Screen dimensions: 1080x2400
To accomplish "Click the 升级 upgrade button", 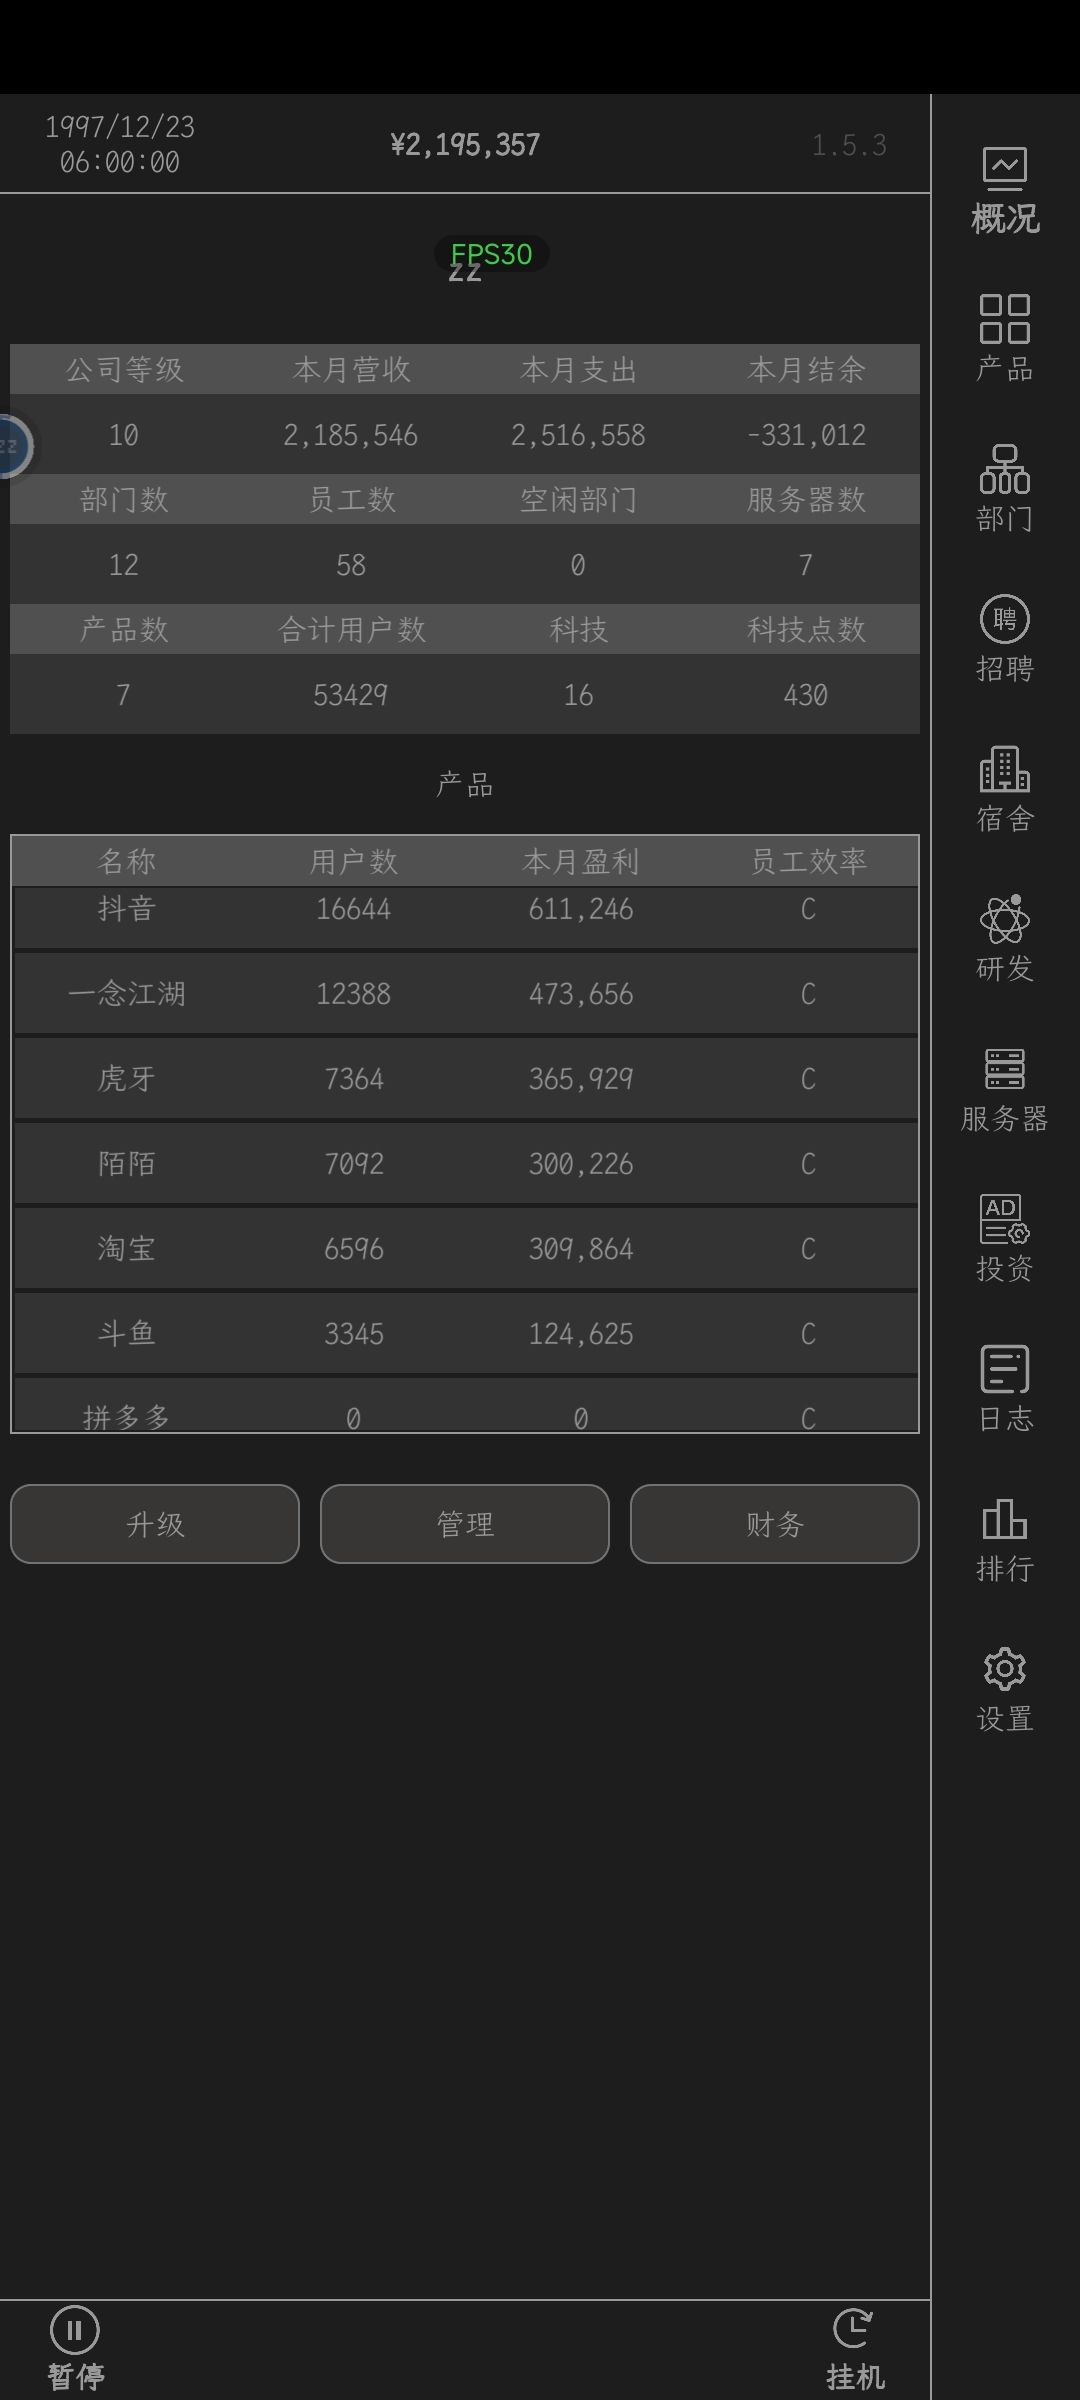I will pos(155,1524).
